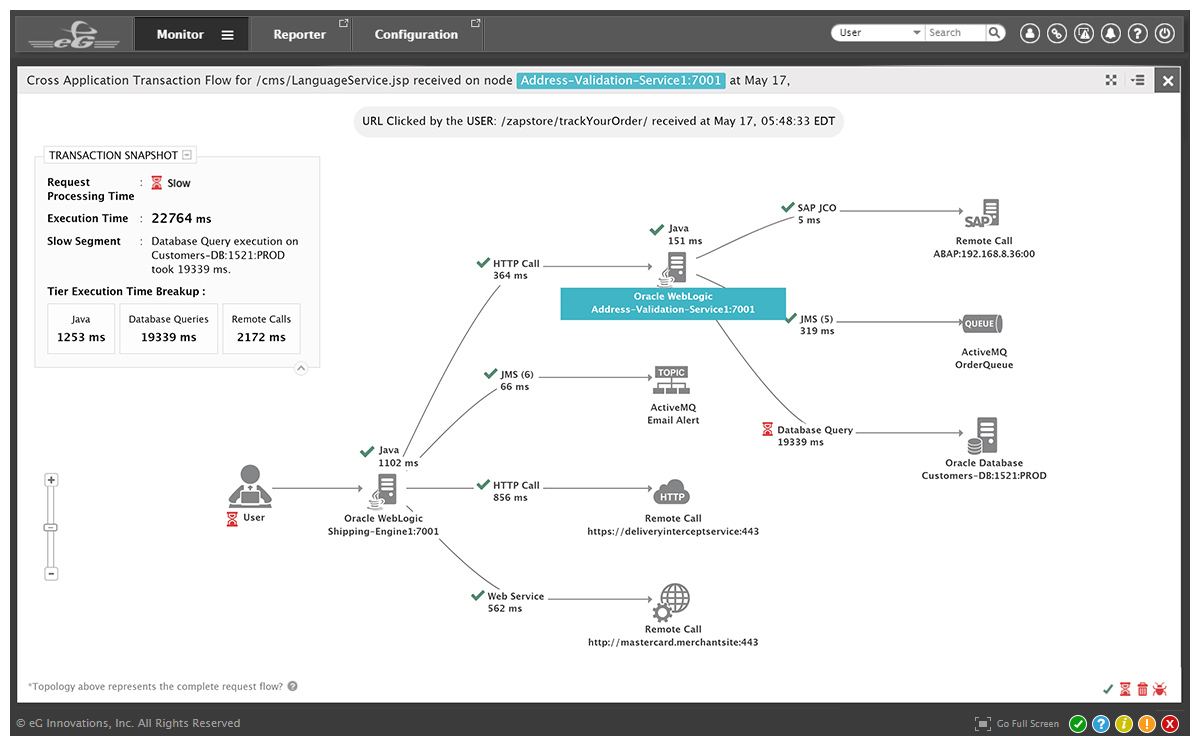Click the green checkmark legend icon
This screenshot has height=746, width=1200.
point(1108,689)
